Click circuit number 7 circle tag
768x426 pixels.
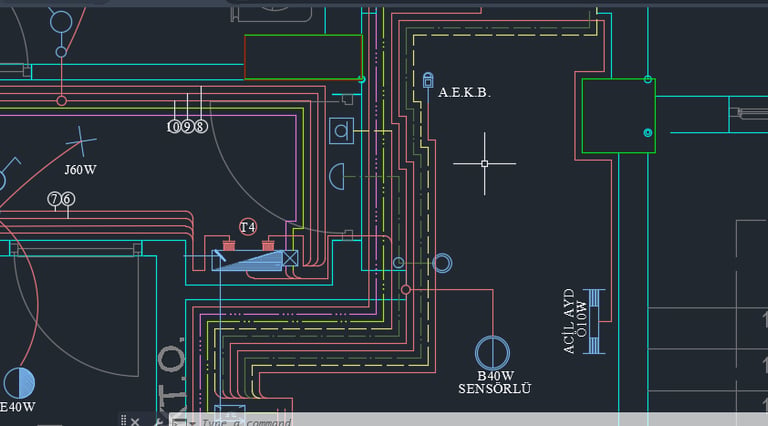tap(54, 199)
